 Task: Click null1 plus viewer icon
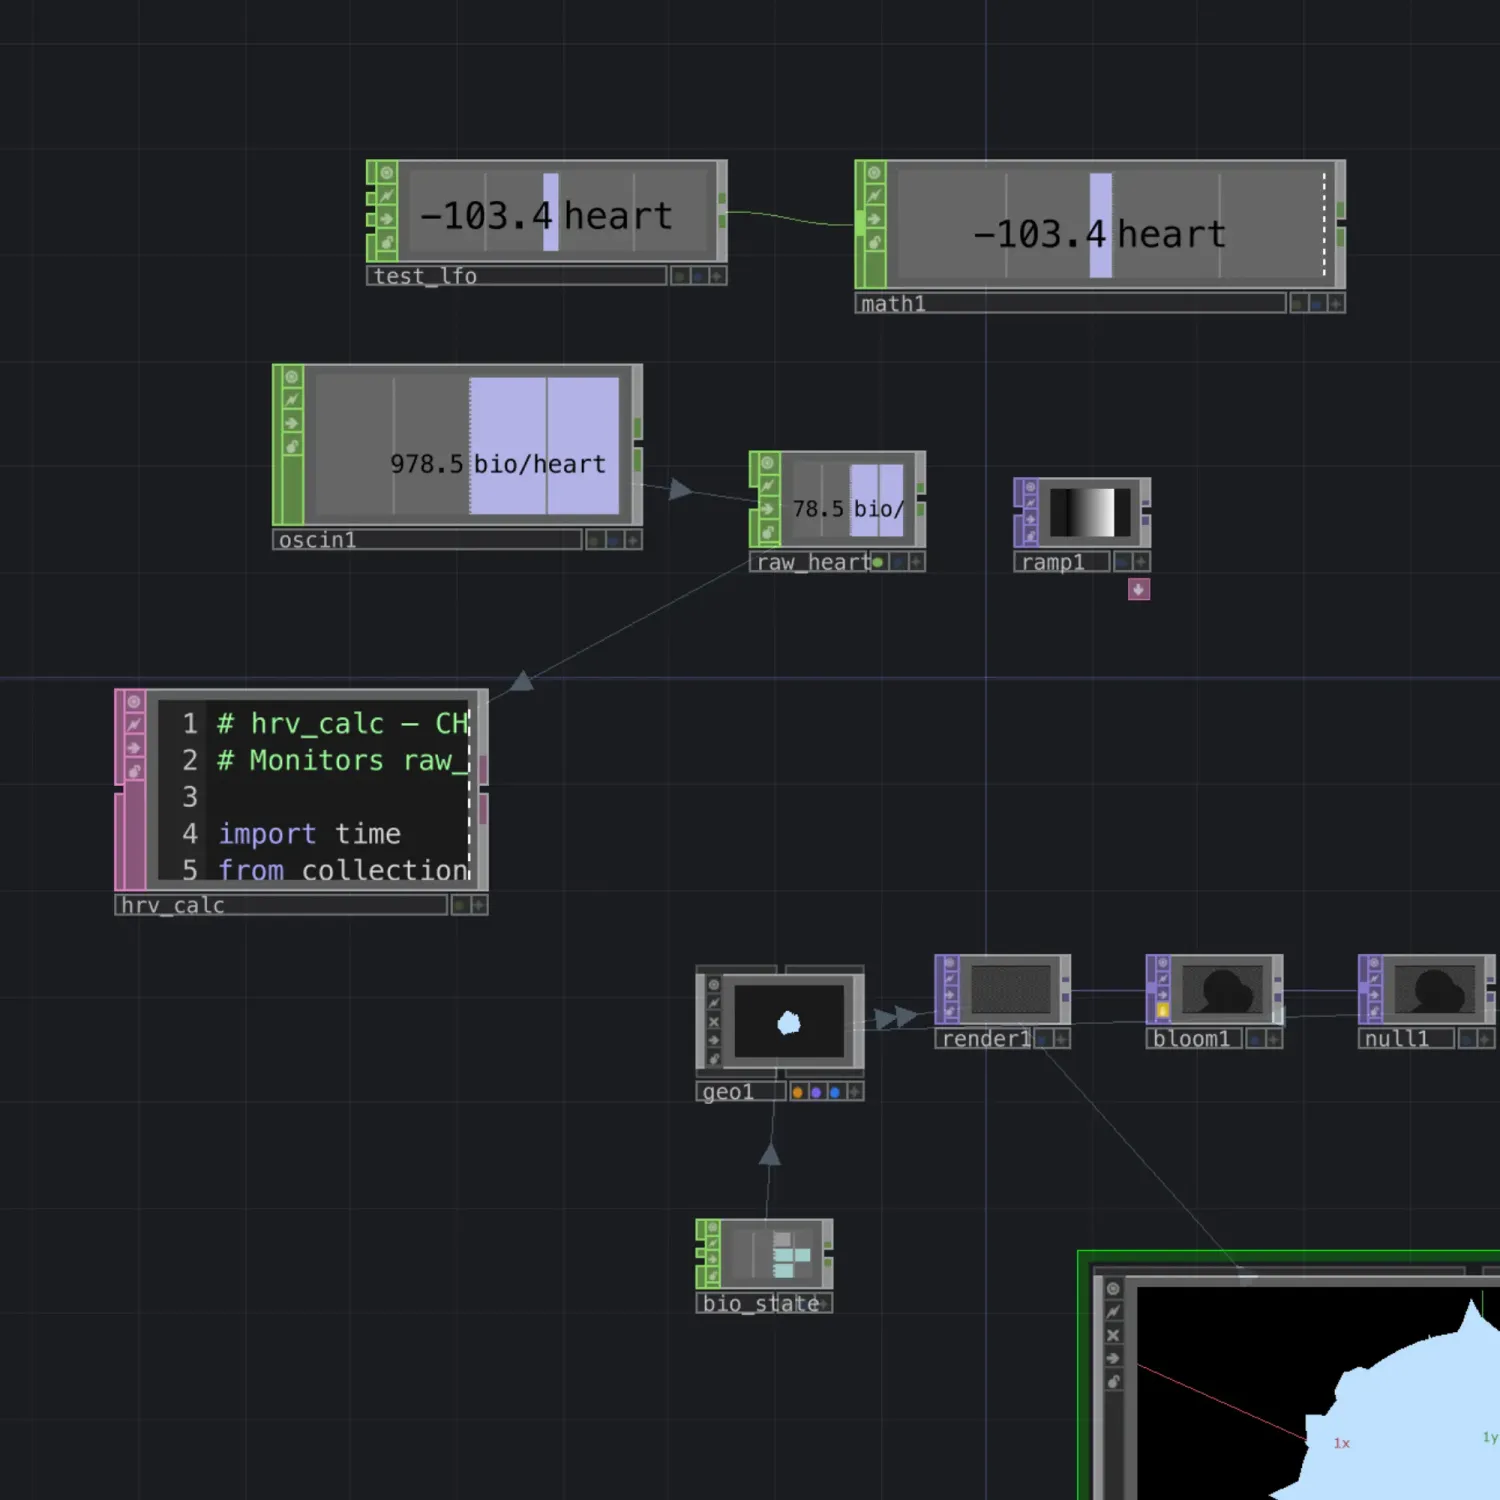(x=1485, y=1039)
